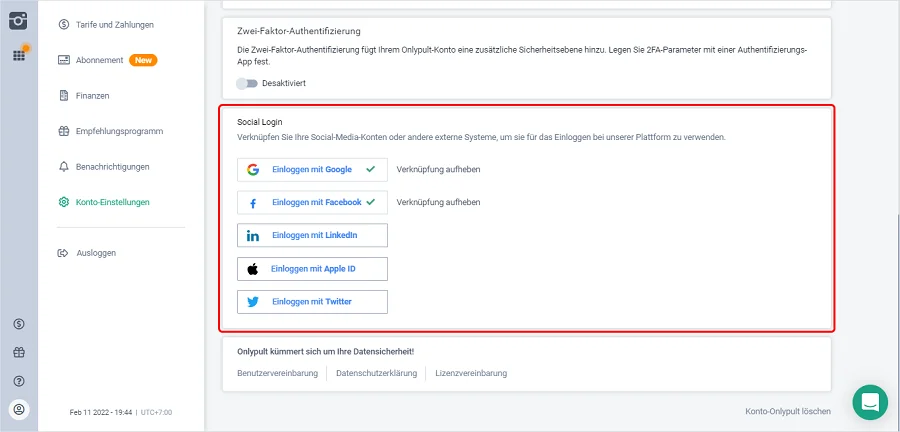Click the dollar sign icon in left rail

[x=19, y=324]
